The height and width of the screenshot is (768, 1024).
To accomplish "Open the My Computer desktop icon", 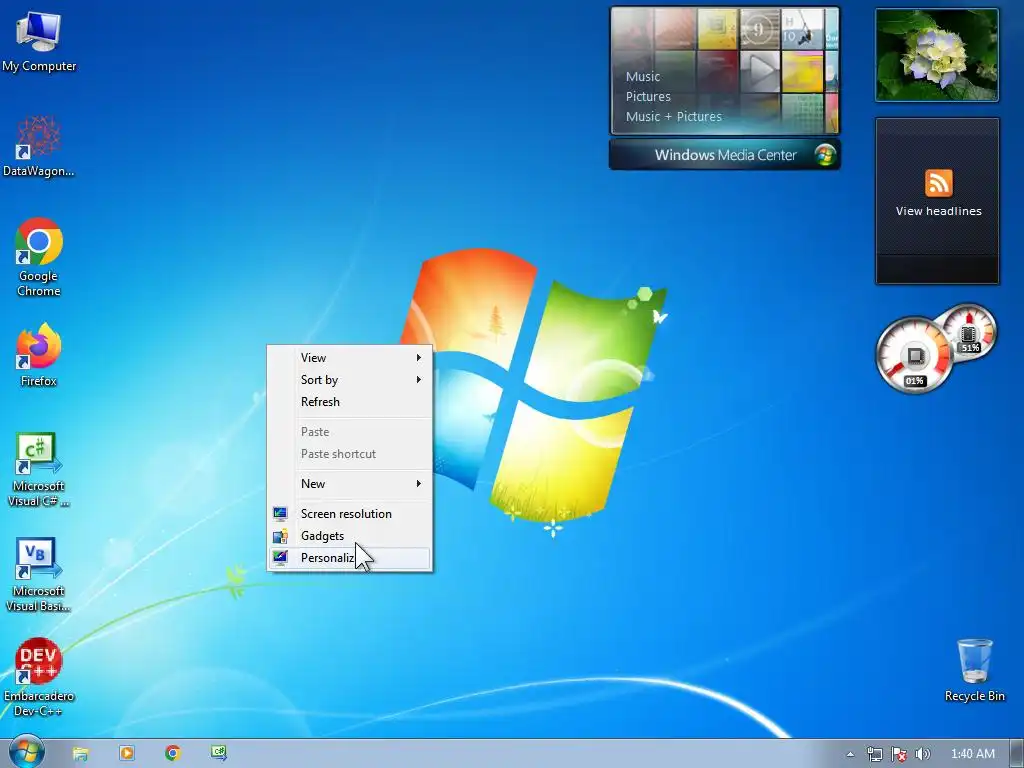I will click(x=39, y=42).
